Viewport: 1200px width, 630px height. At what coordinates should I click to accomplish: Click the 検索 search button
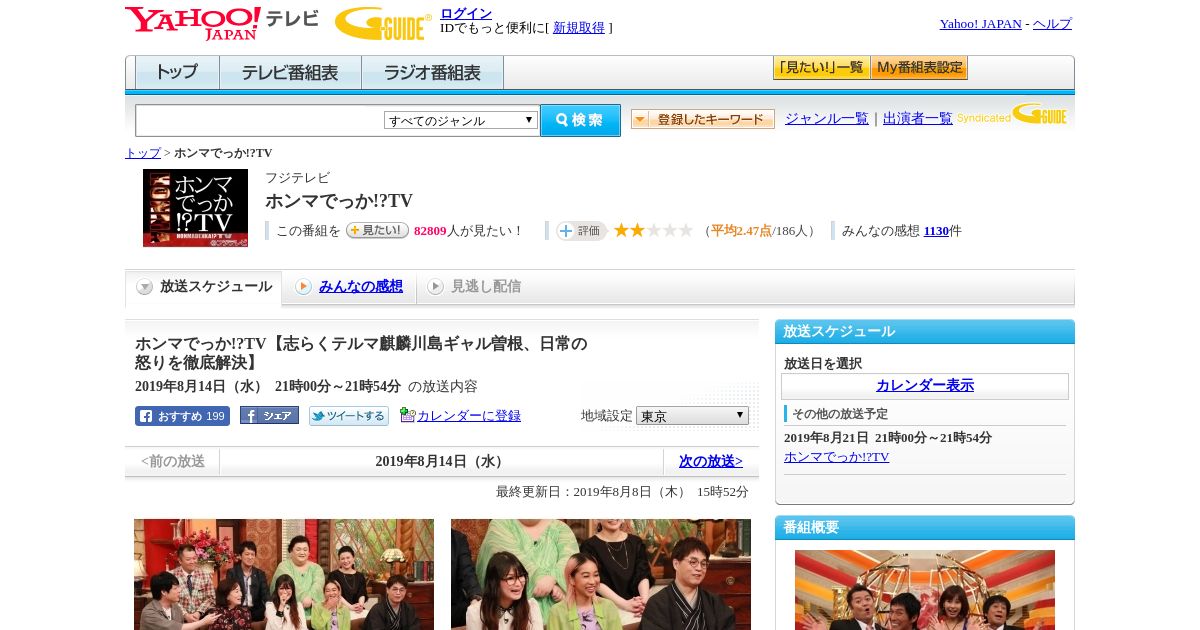click(x=580, y=120)
